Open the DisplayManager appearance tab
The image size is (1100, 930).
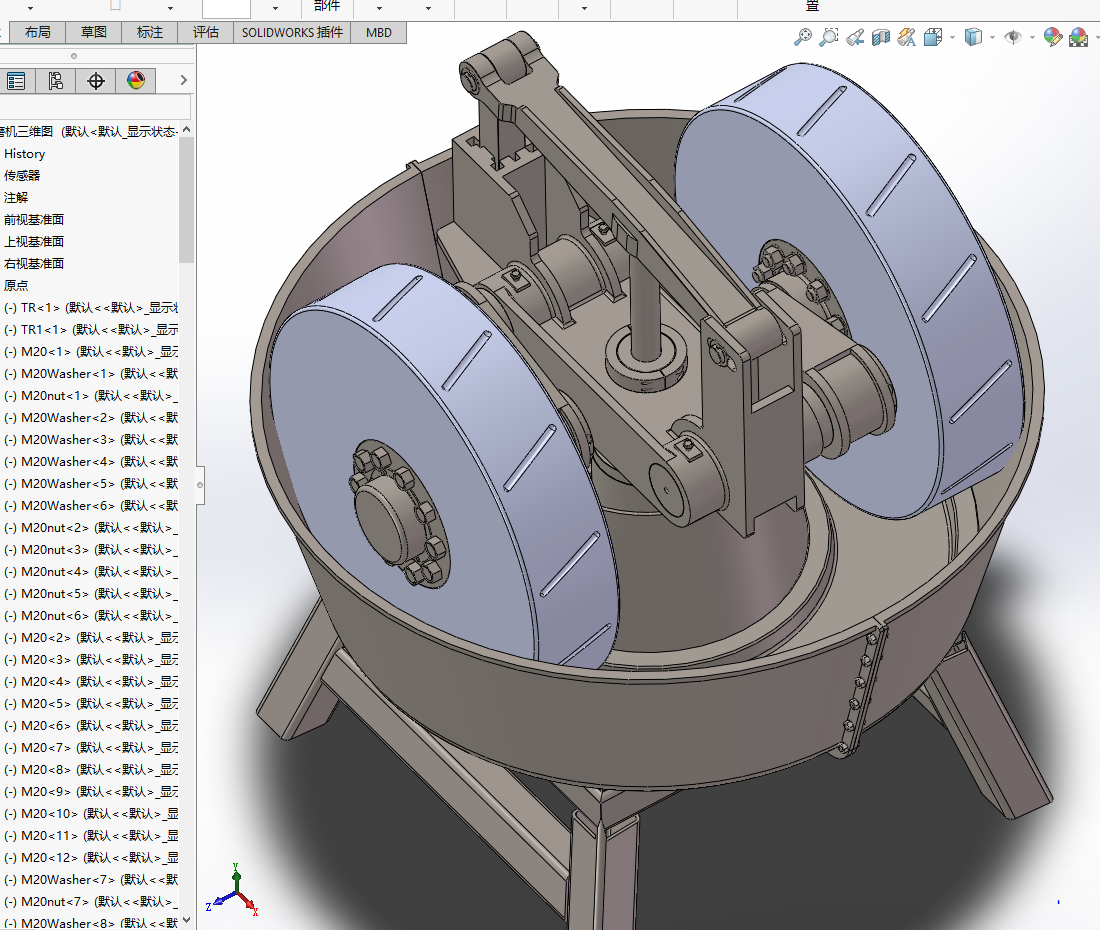click(136, 81)
